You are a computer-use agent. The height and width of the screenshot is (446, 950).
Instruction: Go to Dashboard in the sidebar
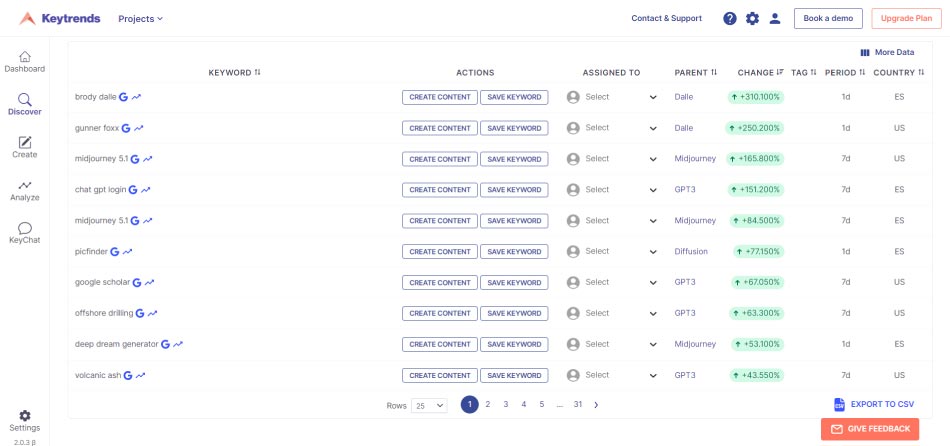click(x=25, y=62)
